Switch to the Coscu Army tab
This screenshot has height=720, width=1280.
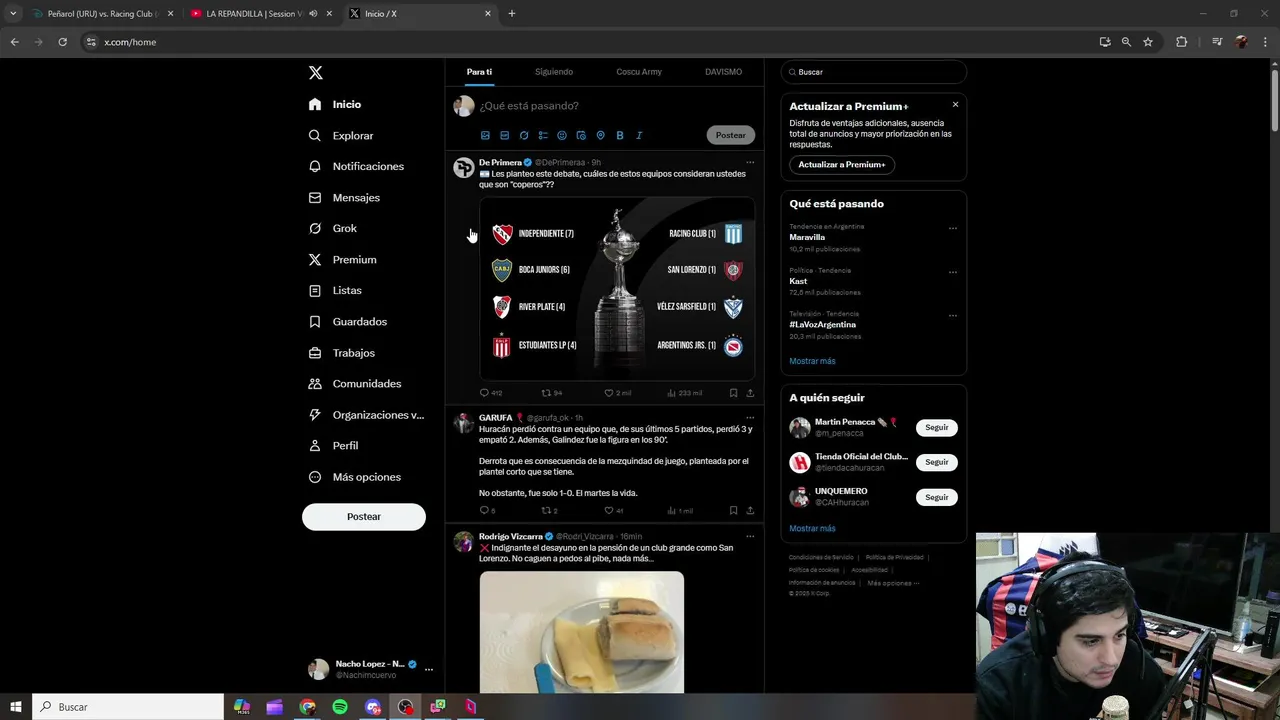tap(639, 72)
